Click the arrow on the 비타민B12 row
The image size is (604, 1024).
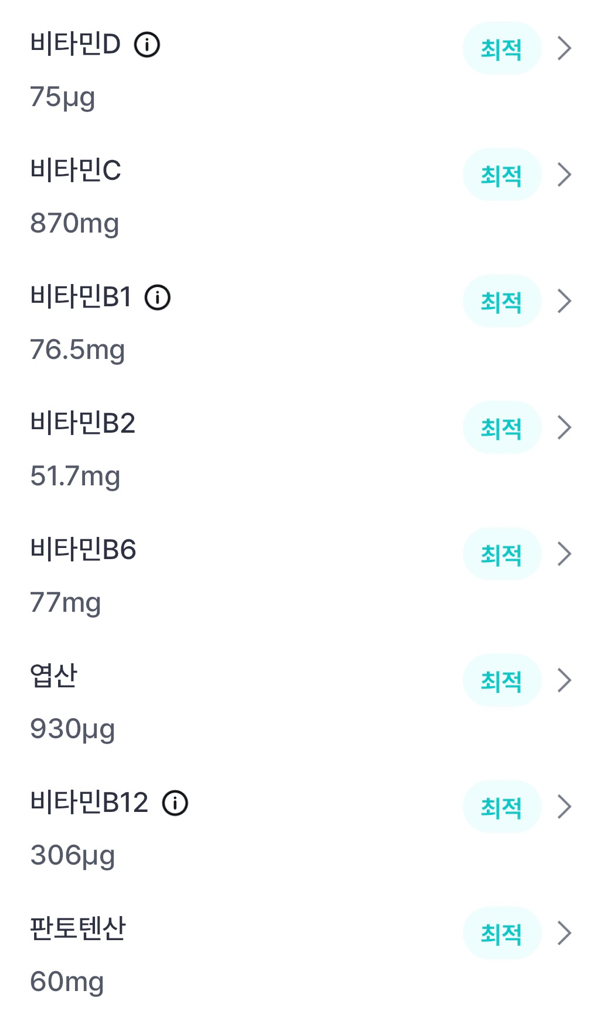pyautogui.click(x=564, y=807)
